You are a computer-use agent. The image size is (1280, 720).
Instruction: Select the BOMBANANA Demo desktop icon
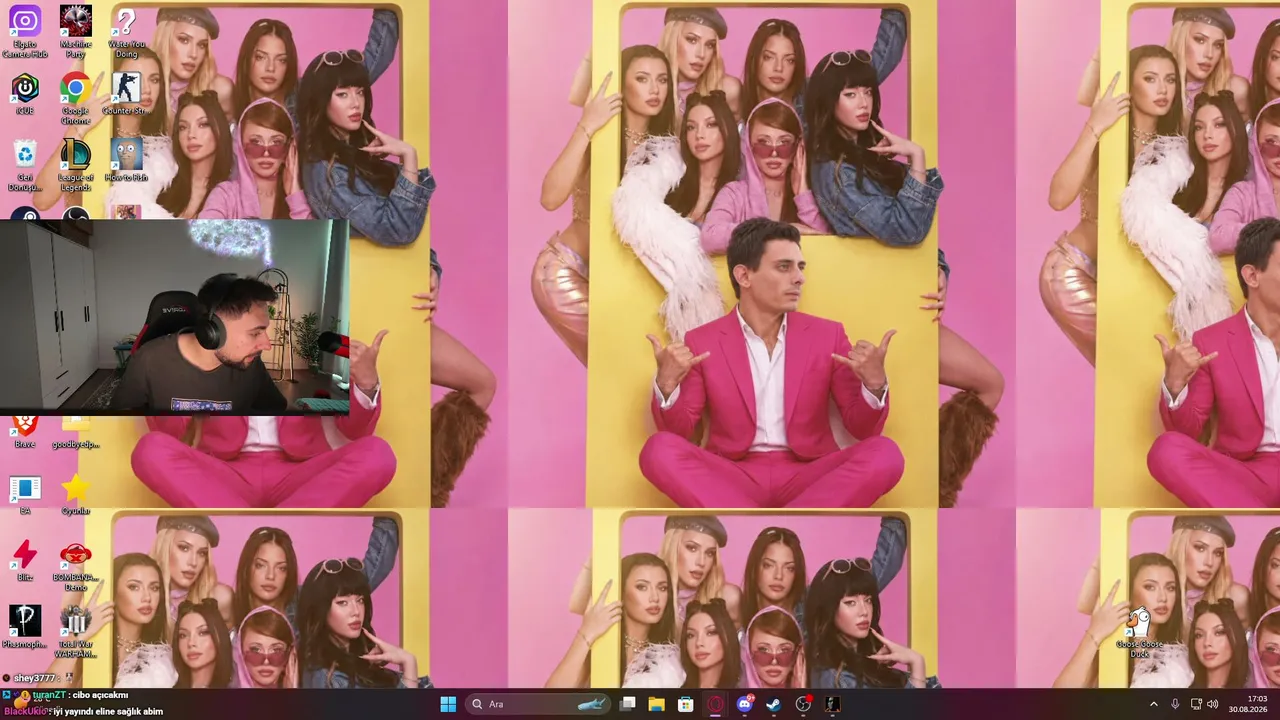click(75, 566)
